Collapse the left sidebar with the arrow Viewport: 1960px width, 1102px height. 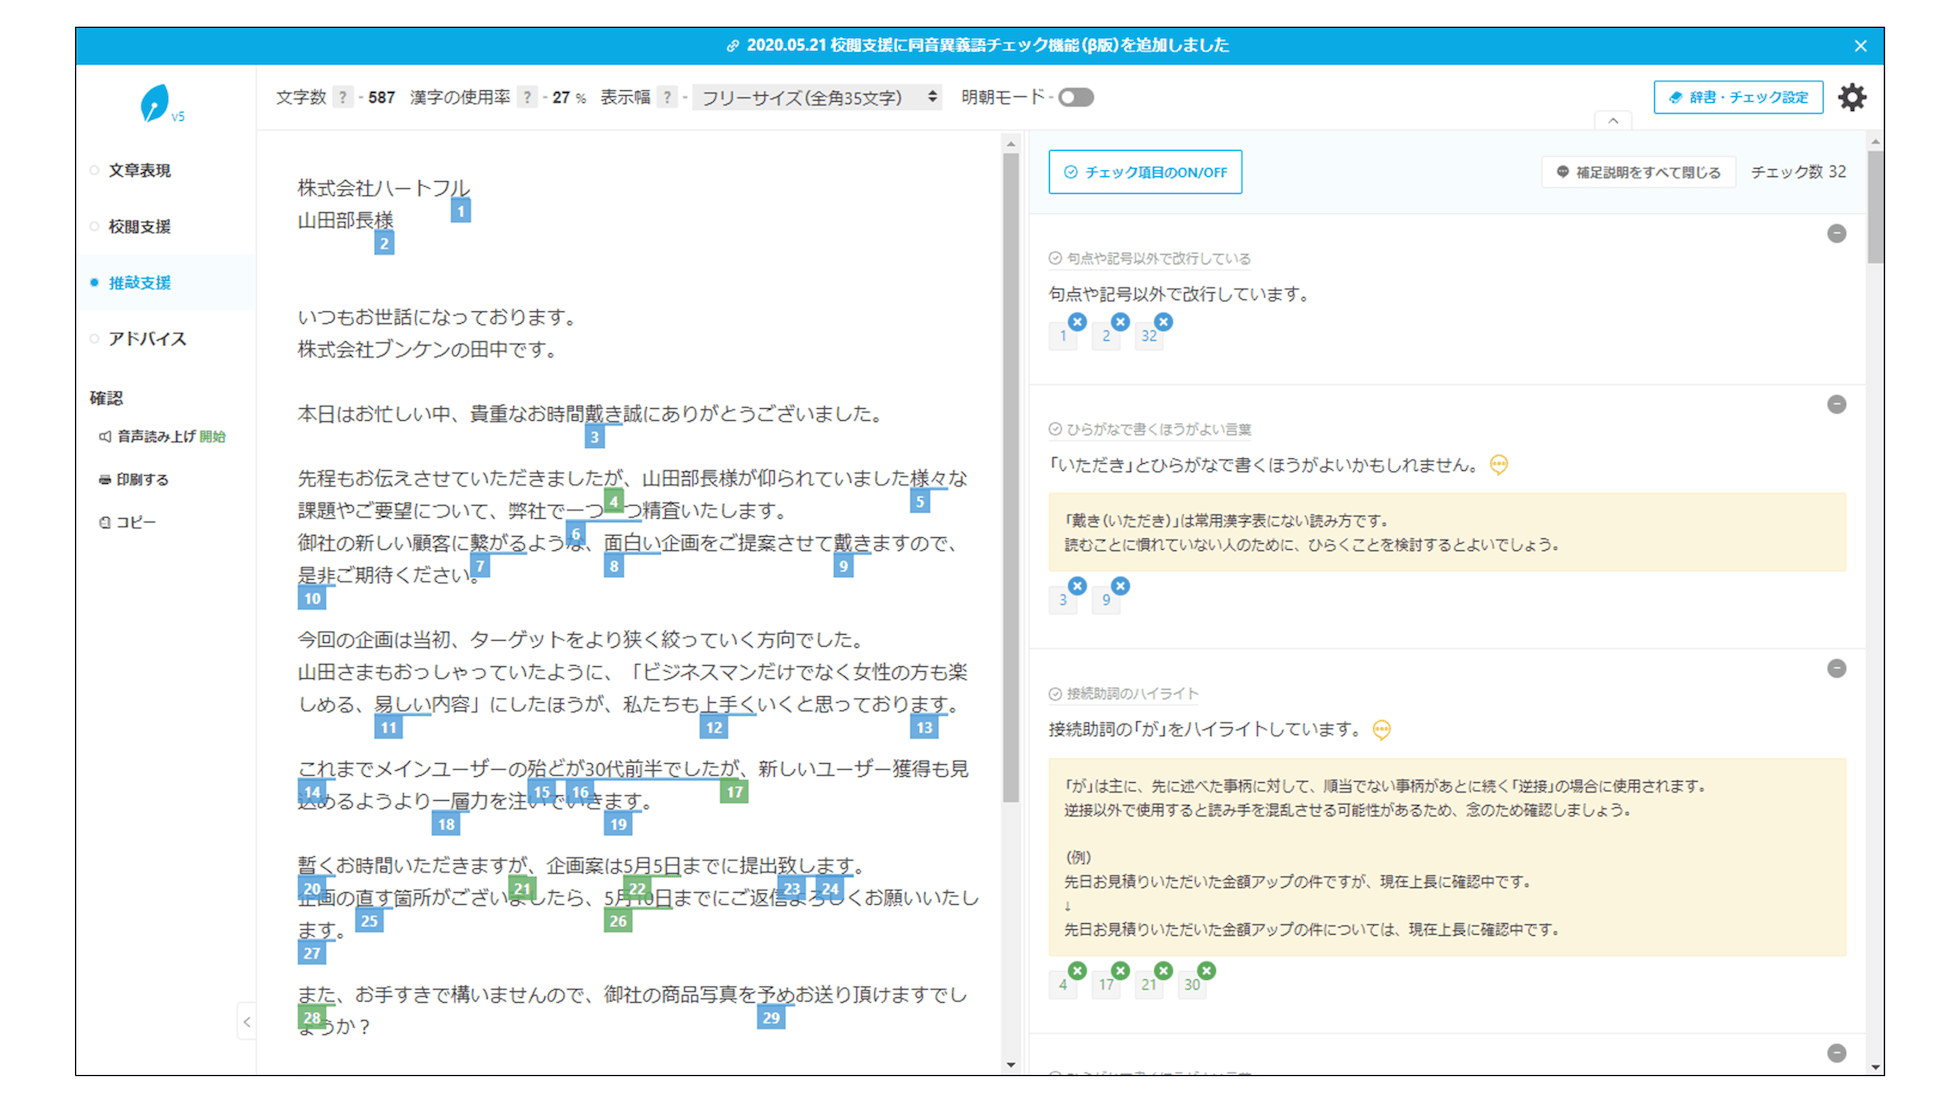point(246,1022)
